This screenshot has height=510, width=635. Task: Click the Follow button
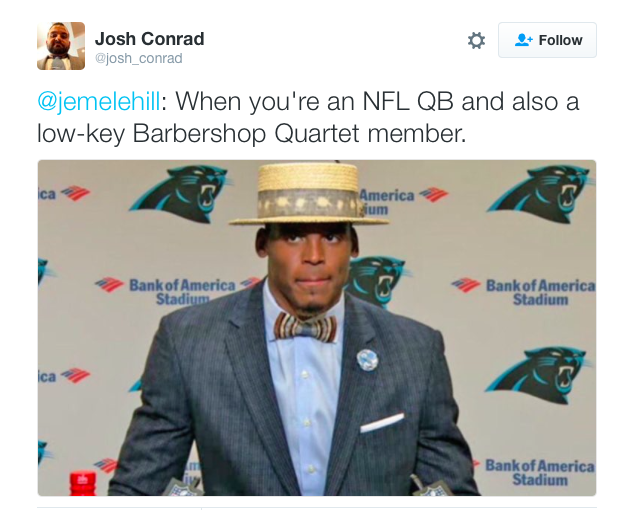(547, 41)
